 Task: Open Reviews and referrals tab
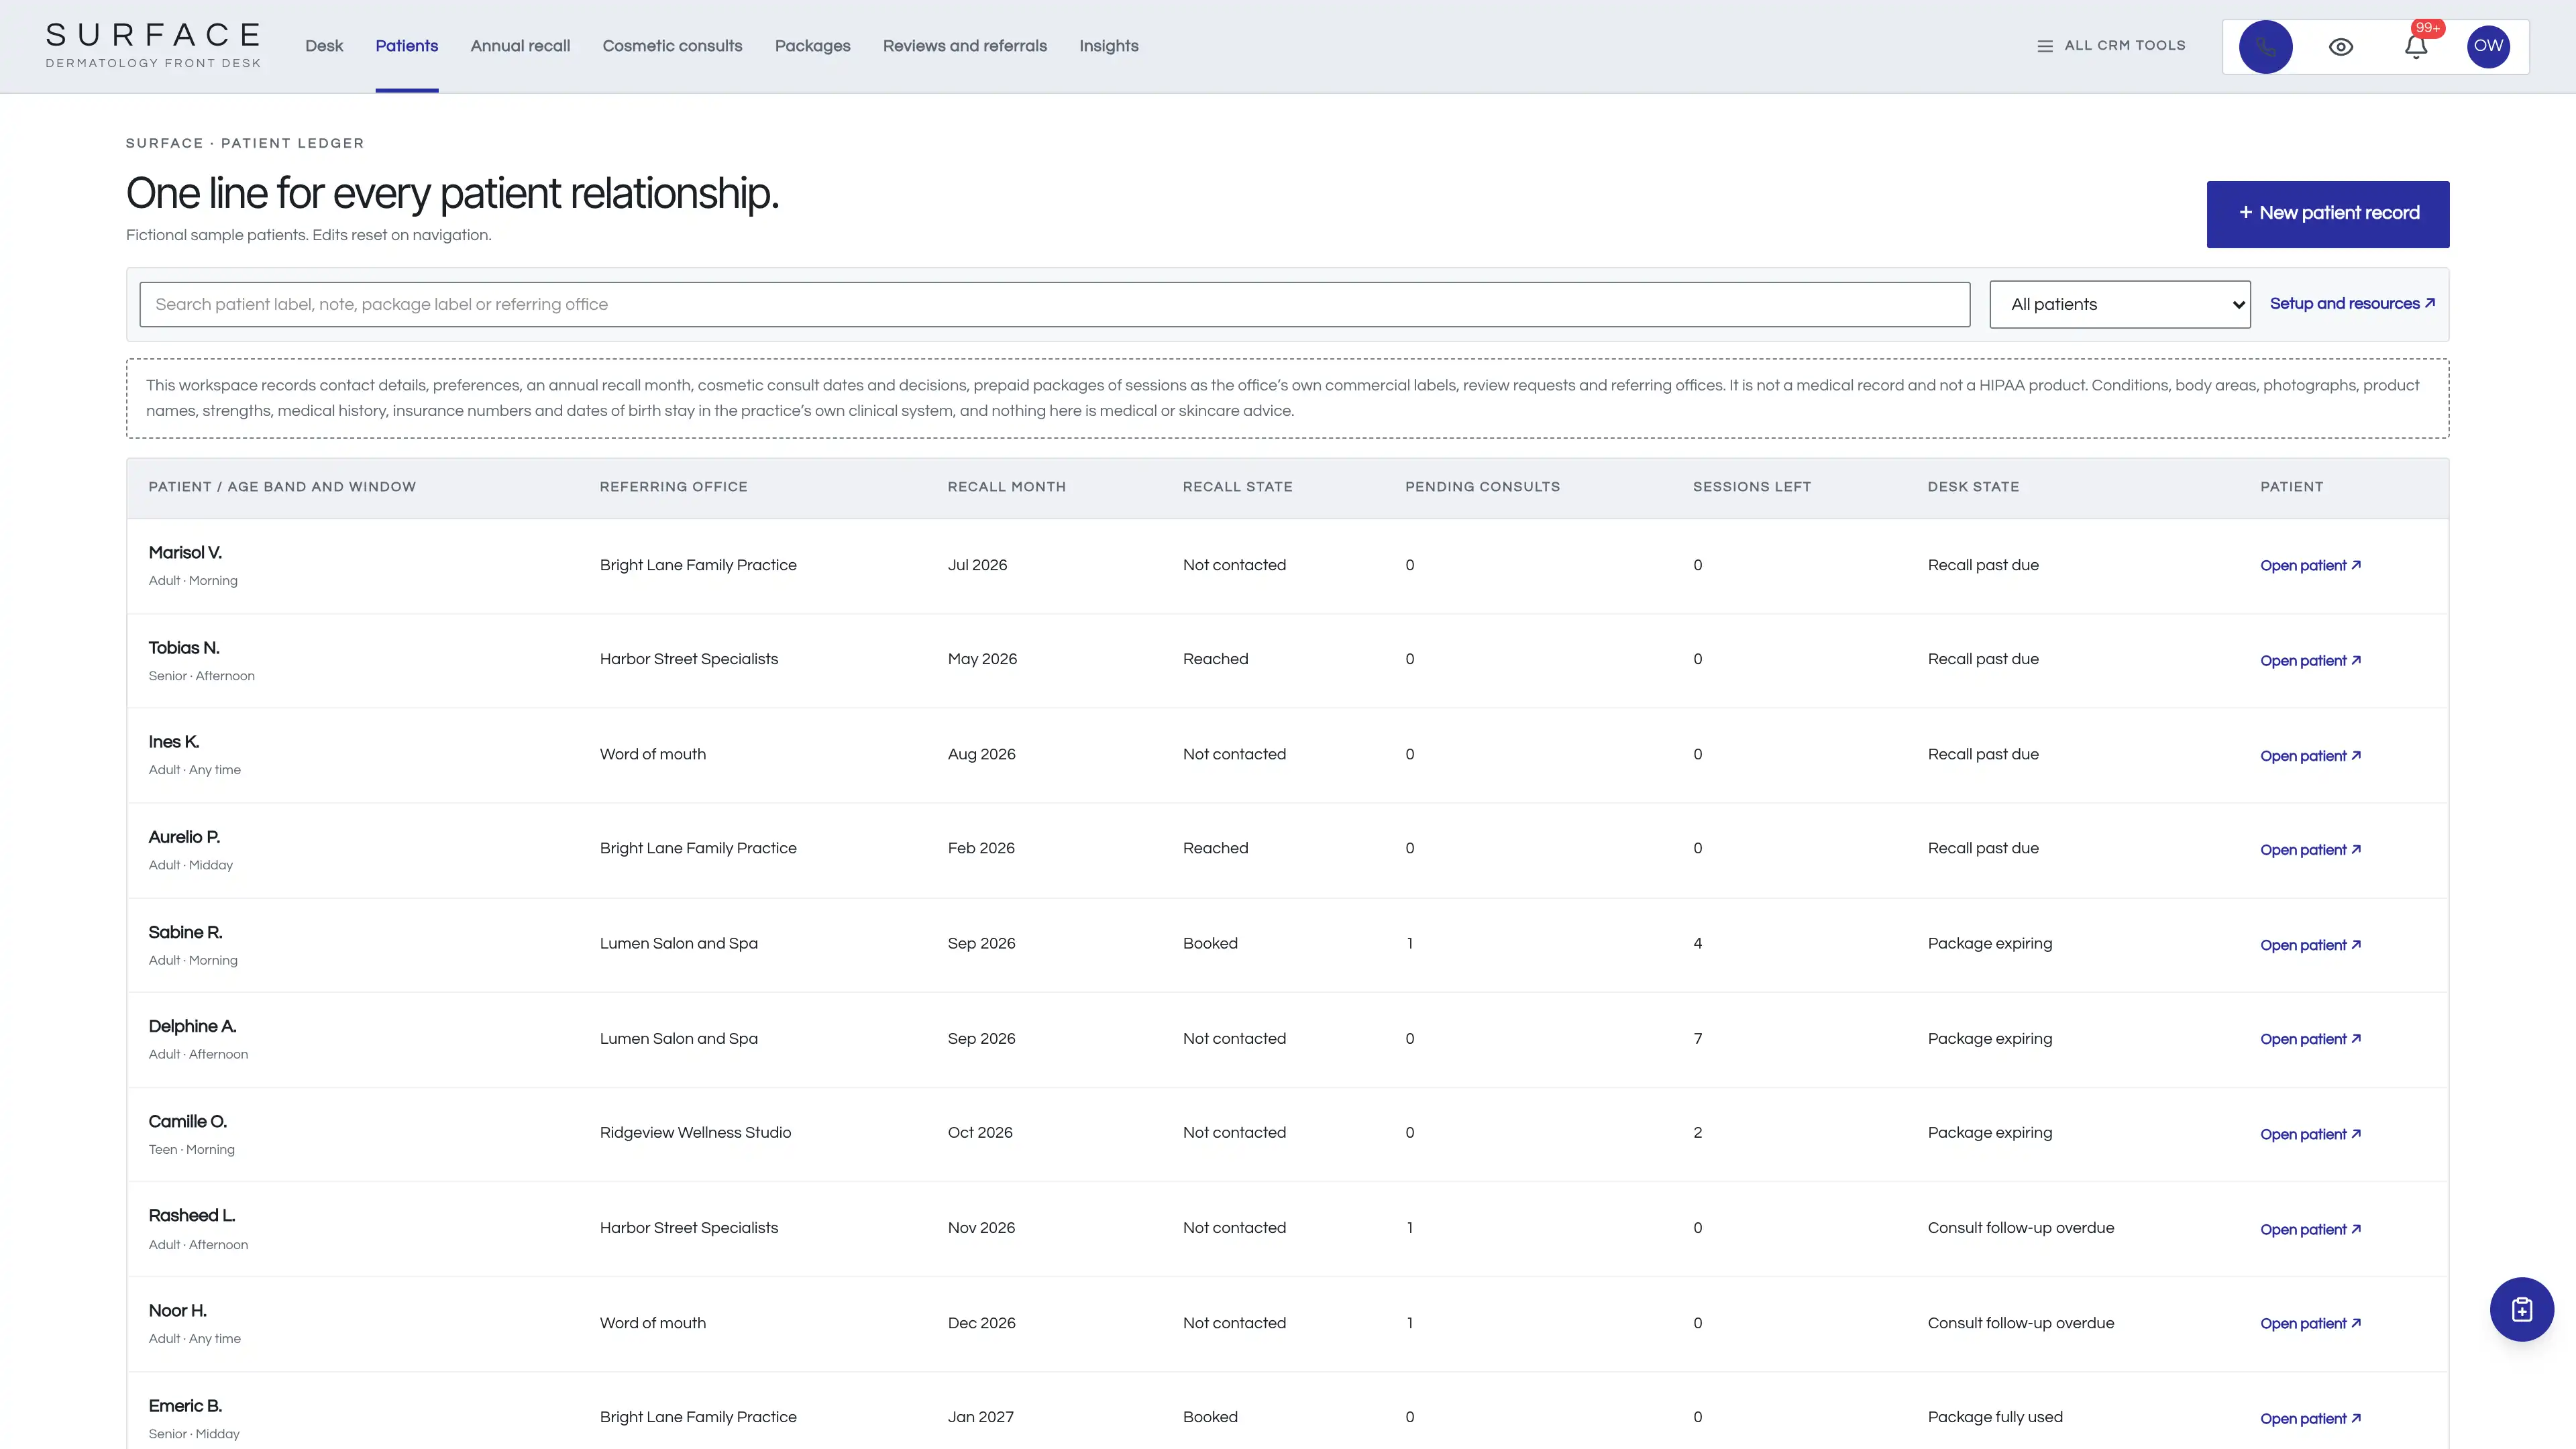click(x=964, y=46)
